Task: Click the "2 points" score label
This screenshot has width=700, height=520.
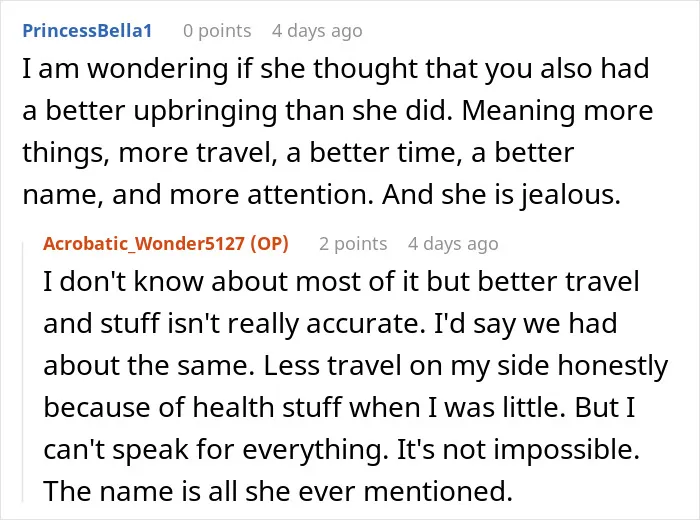Action: 353,244
